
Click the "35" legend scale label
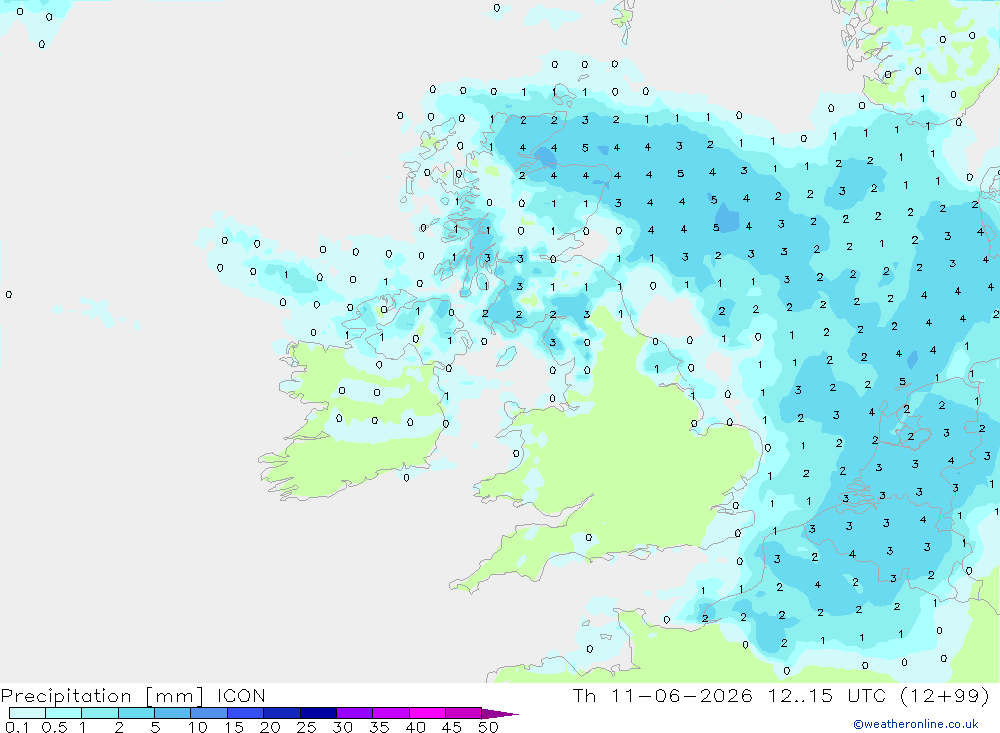pos(379,727)
